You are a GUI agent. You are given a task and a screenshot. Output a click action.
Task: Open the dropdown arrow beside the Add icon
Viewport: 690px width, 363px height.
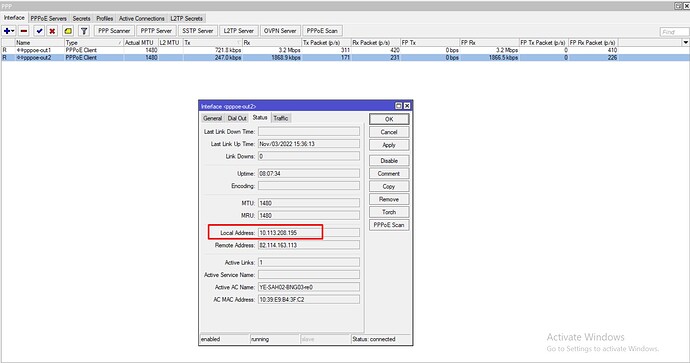13,31
